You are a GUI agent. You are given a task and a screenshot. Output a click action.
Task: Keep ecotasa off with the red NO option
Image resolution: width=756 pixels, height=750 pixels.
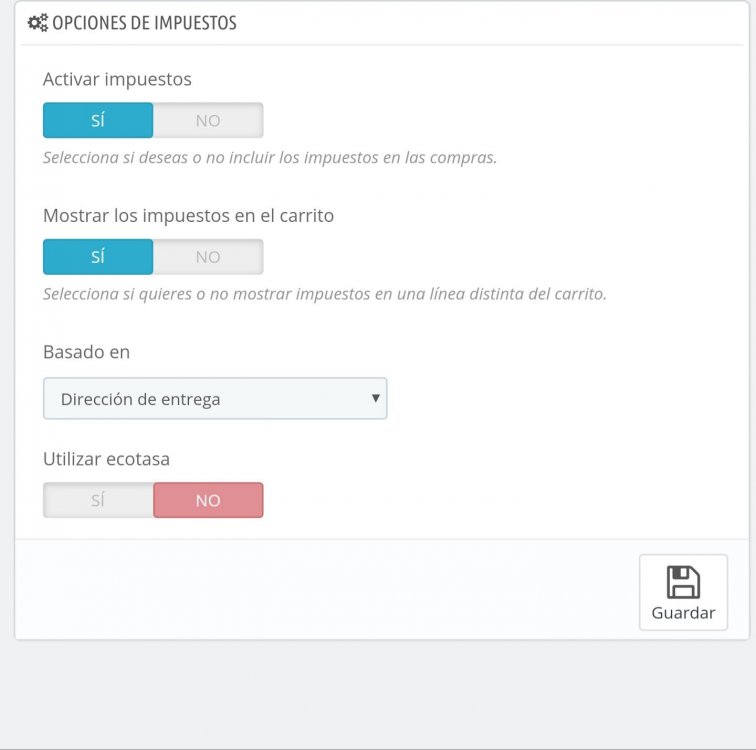tap(208, 501)
